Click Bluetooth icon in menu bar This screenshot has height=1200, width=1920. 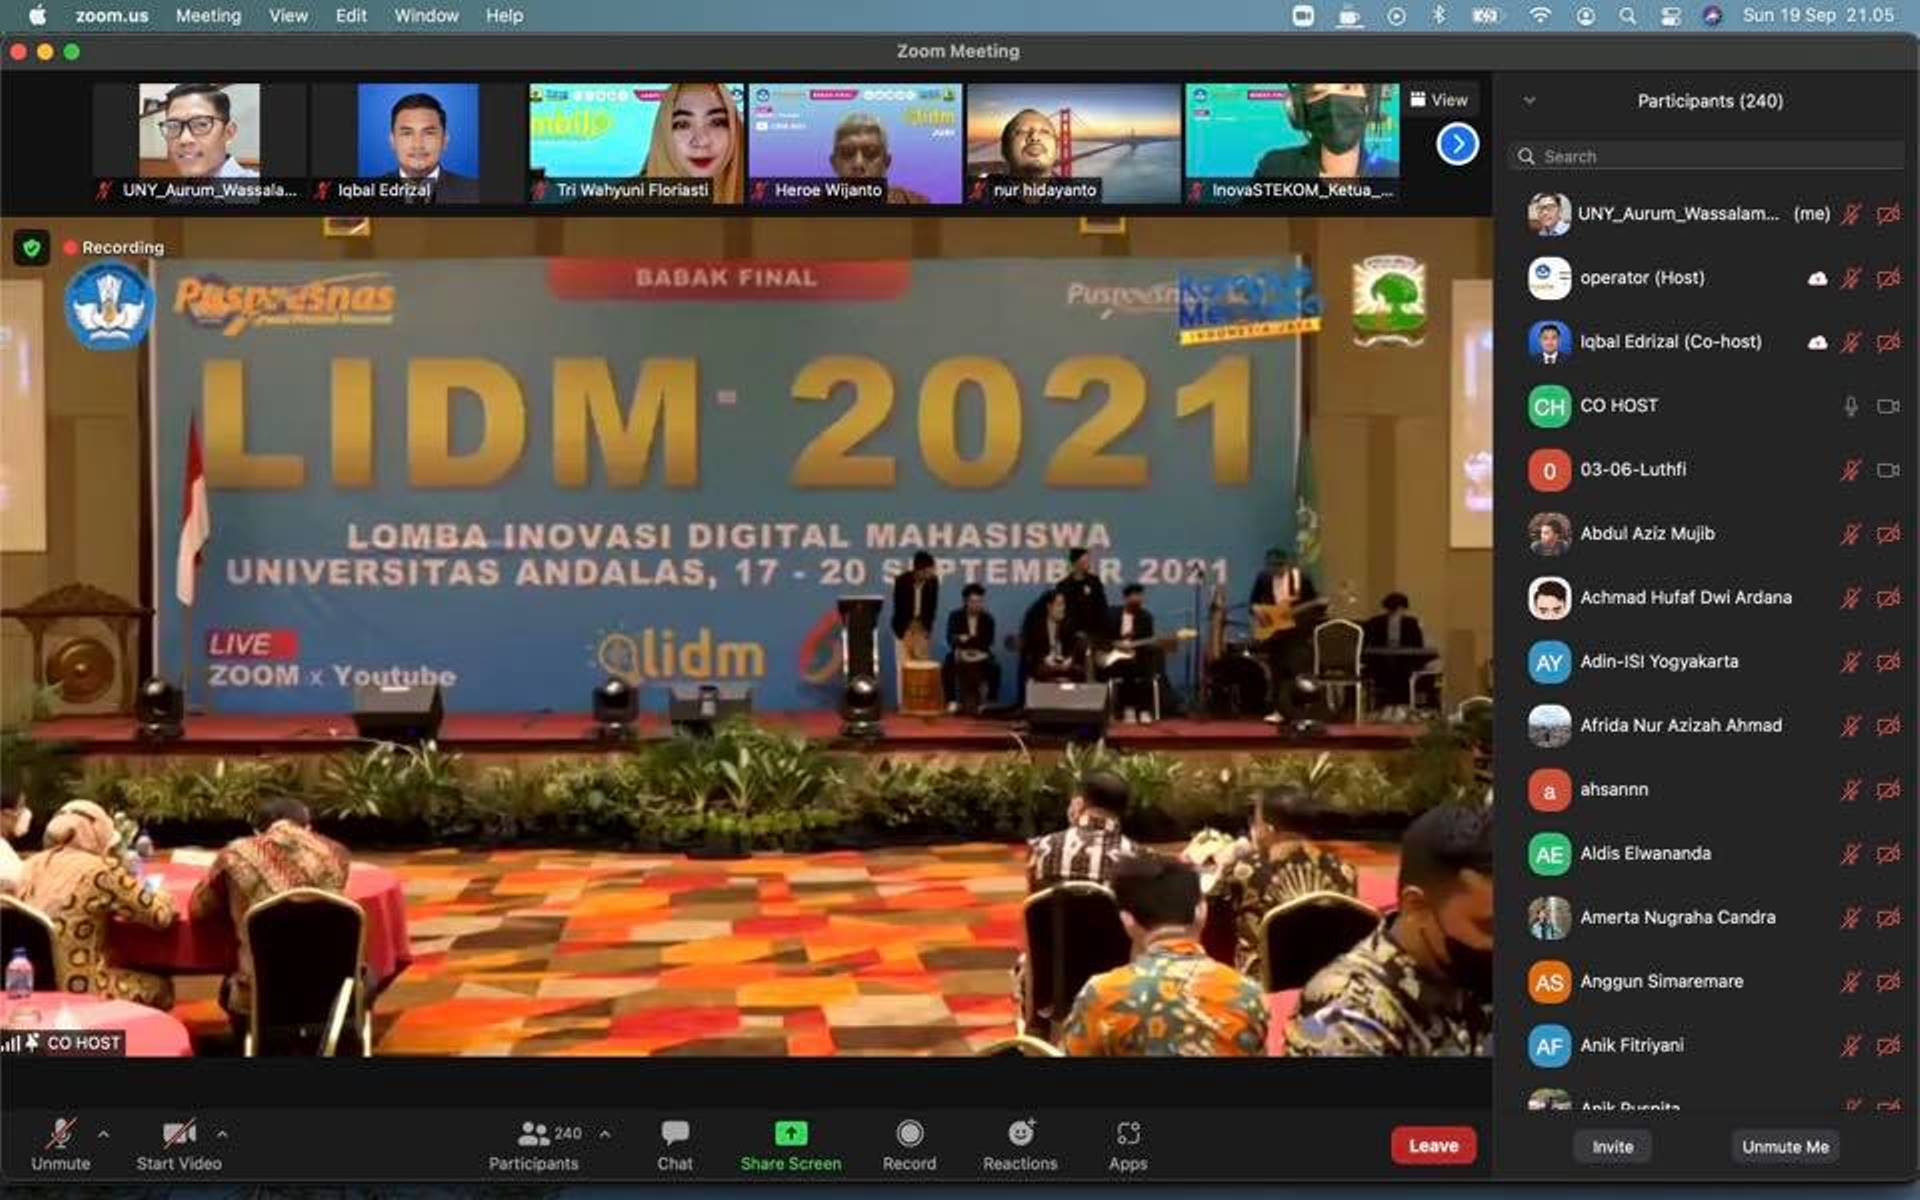[1438, 16]
